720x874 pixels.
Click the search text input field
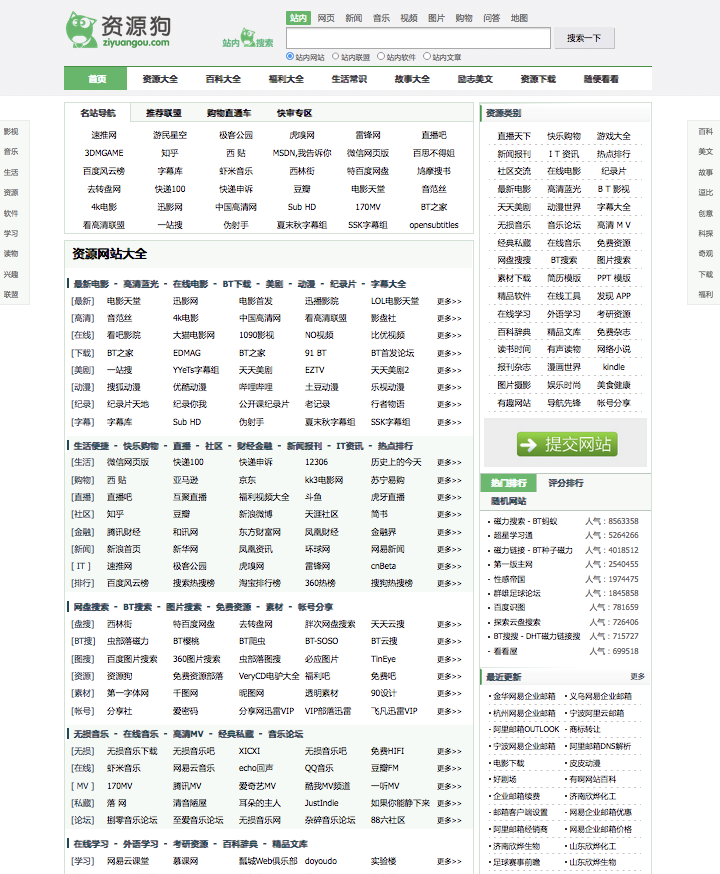(418, 38)
